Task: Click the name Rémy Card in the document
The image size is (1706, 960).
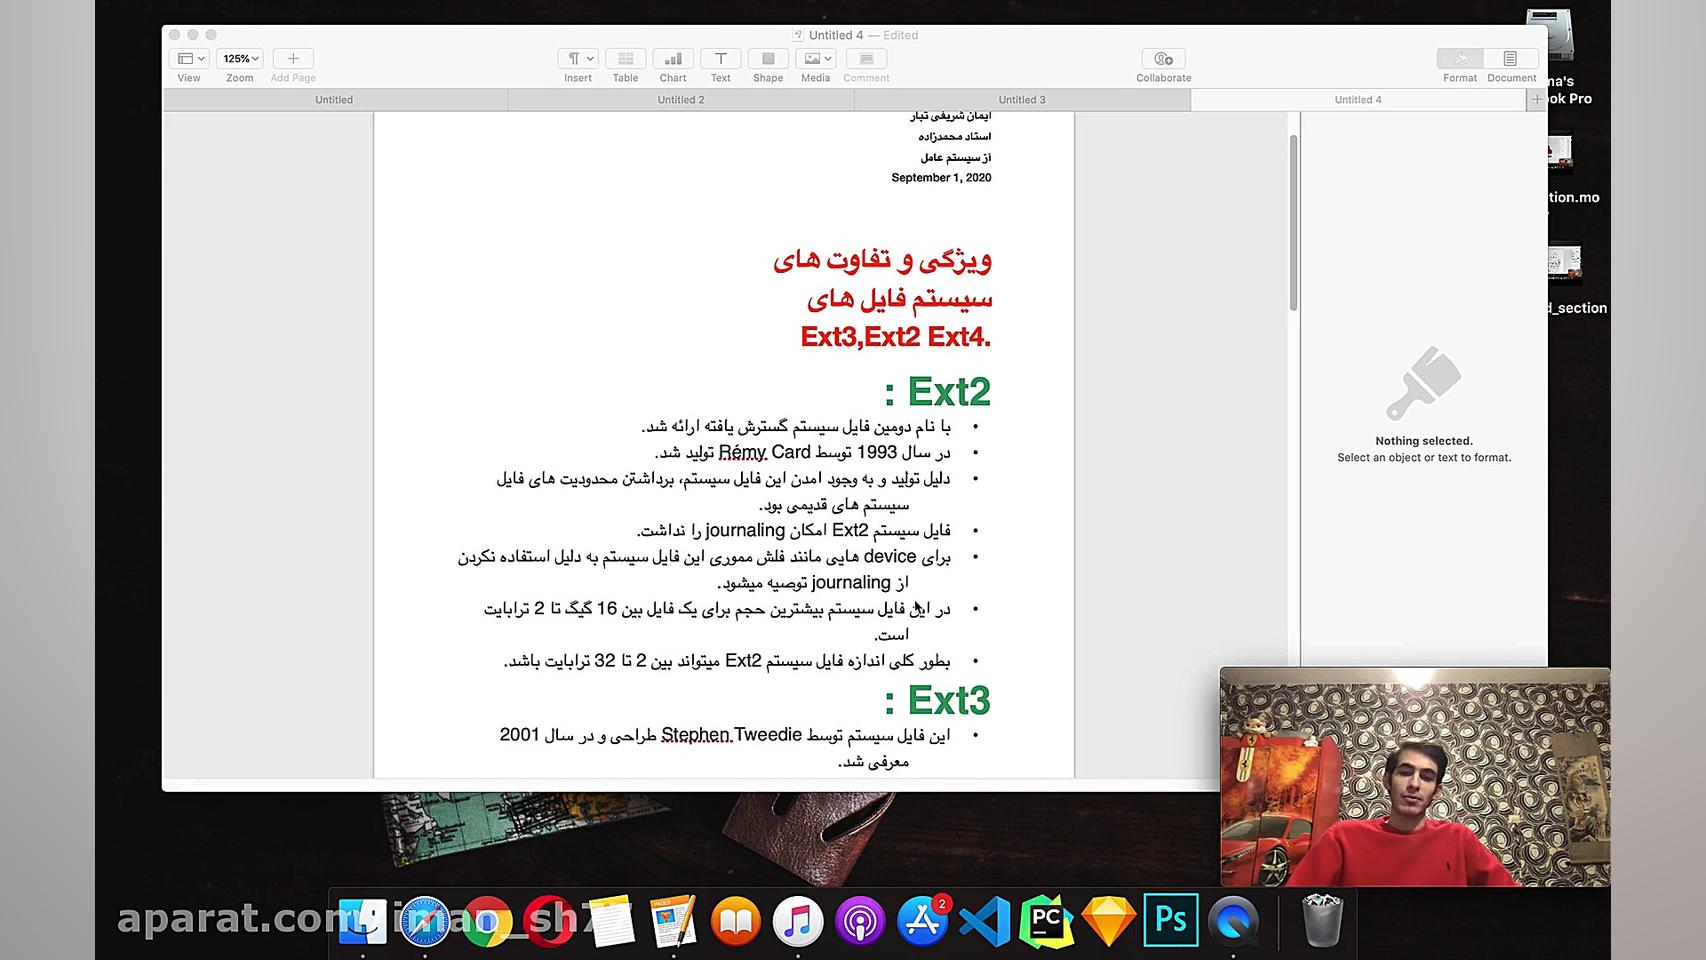Action: point(765,452)
